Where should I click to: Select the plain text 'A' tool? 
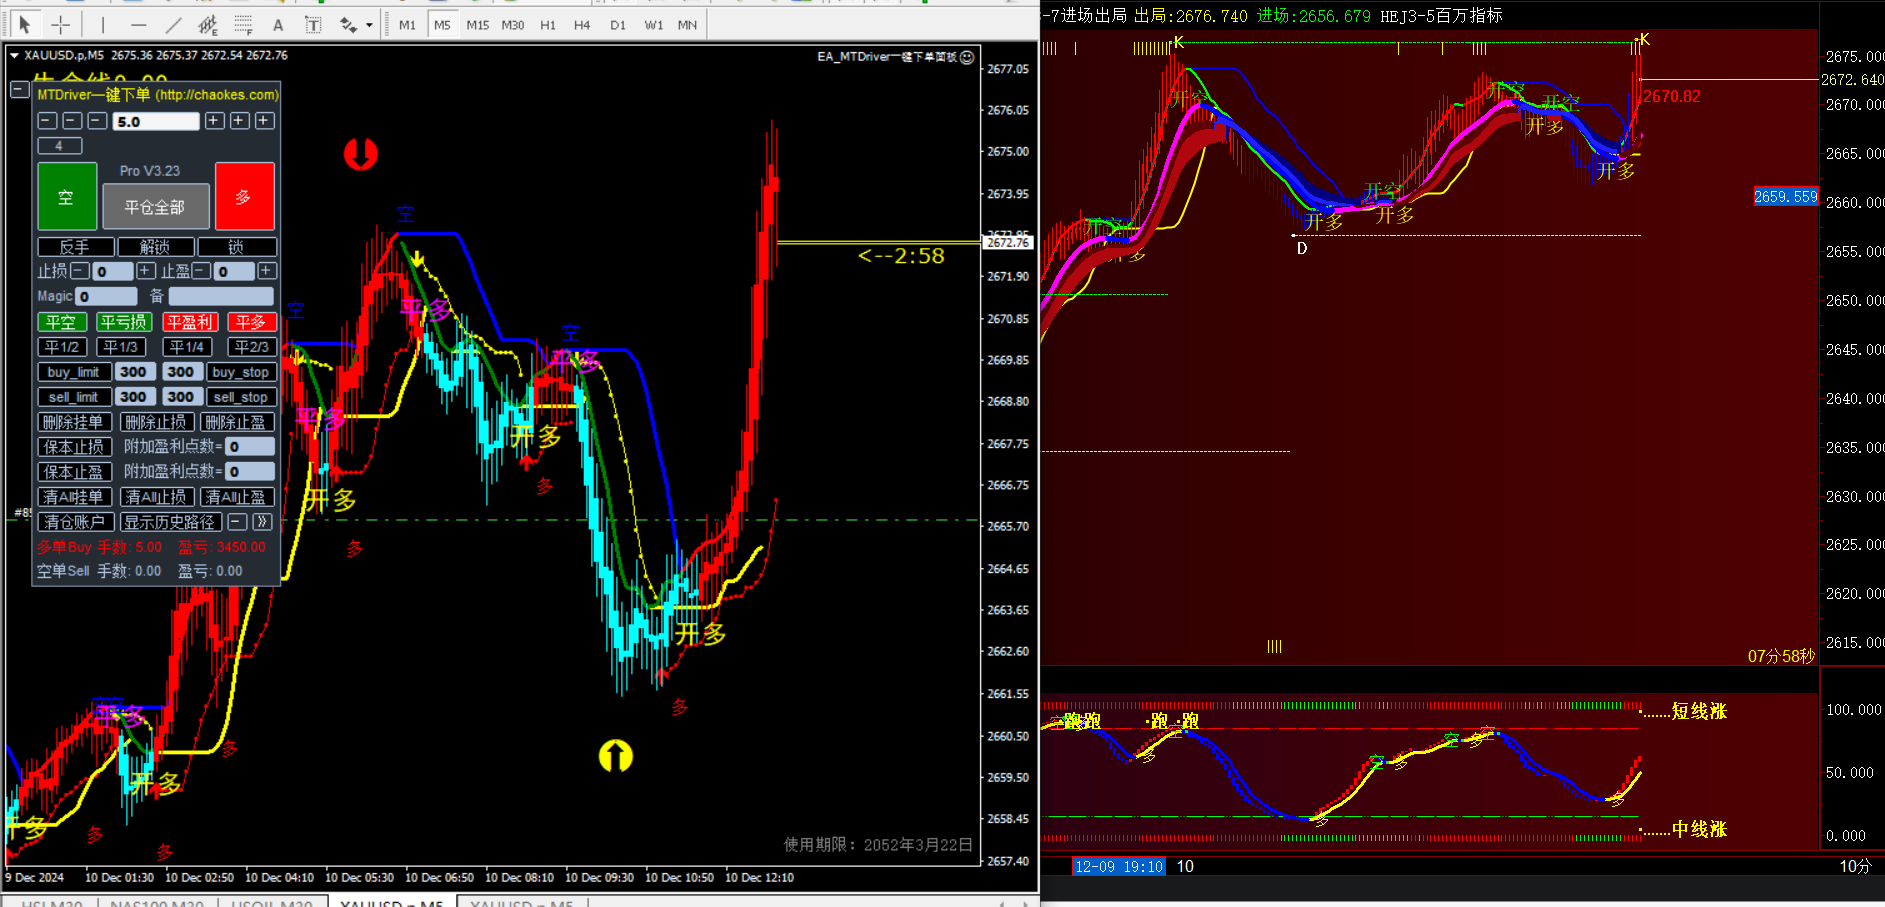click(278, 25)
